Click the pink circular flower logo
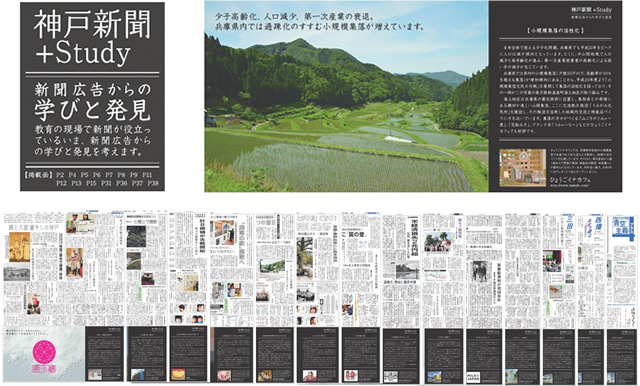Viewport: 640px width, 386px height. click(44, 351)
